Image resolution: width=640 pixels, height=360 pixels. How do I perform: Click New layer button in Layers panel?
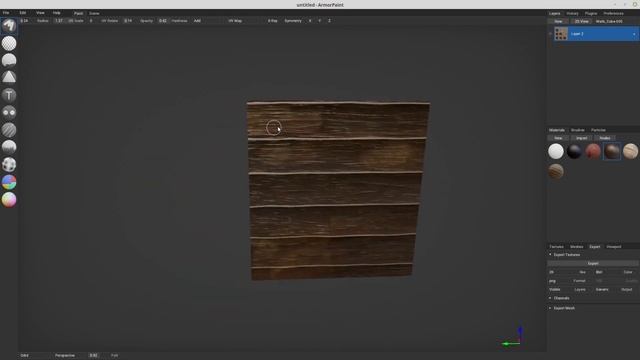558,21
